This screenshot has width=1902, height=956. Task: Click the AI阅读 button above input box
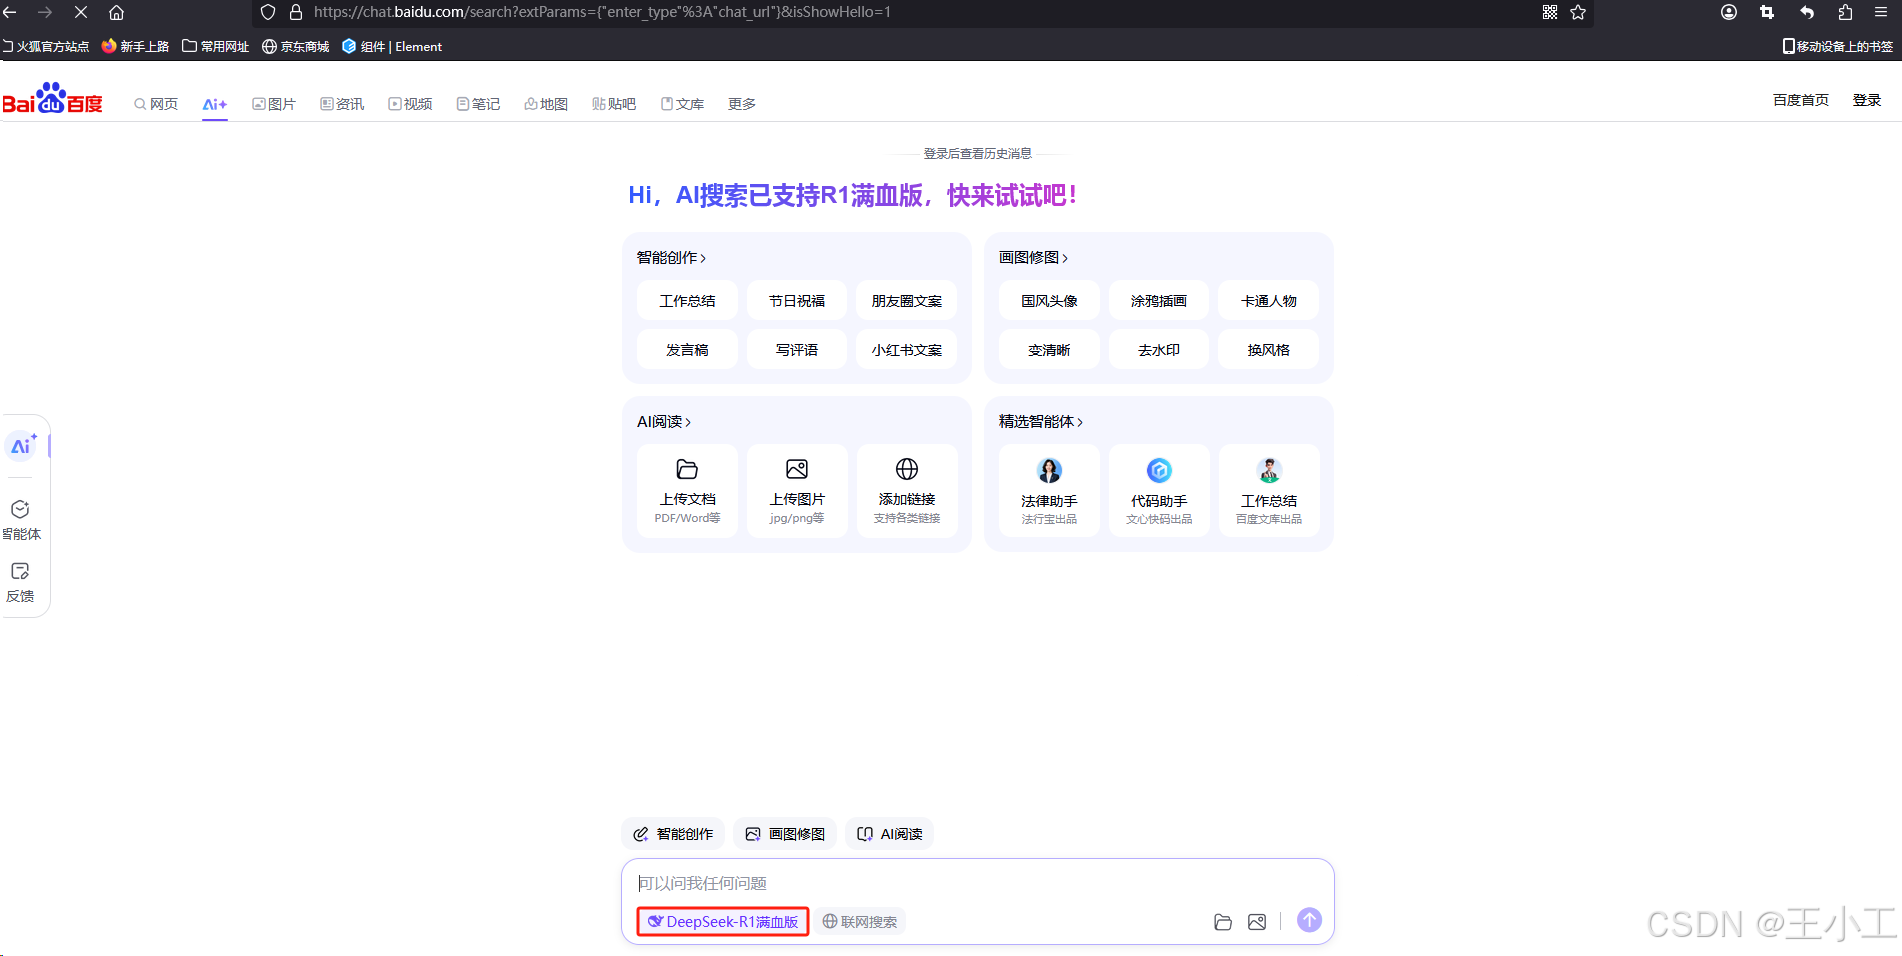pyautogui.click(x=890, y=834)
